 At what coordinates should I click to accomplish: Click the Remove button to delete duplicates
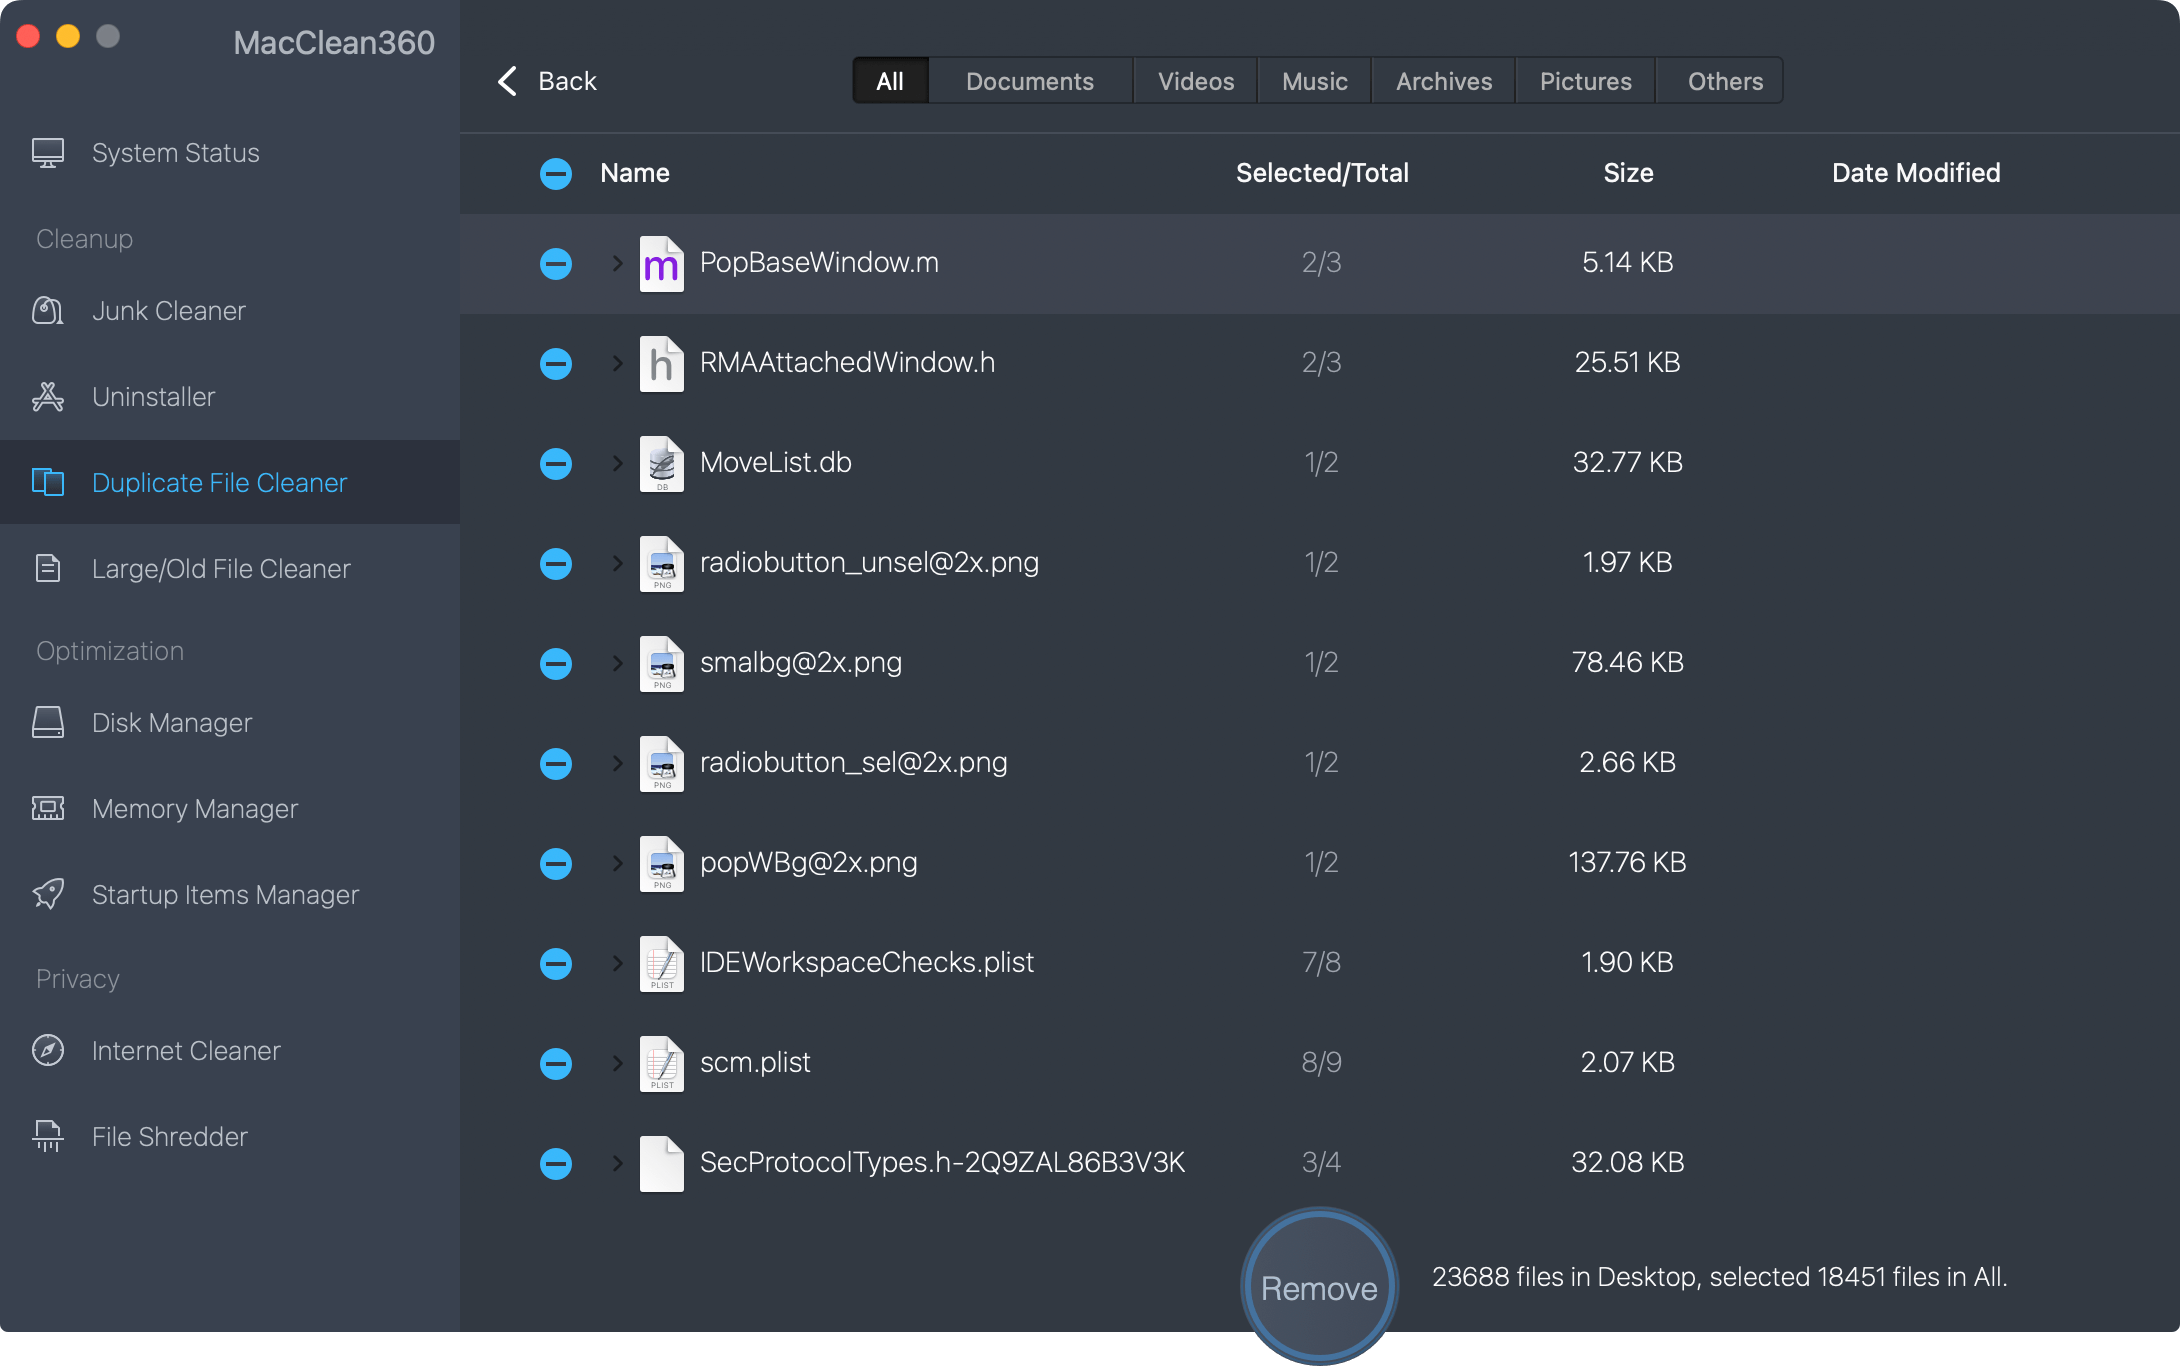pyautogui.click(x=1318, y=1287)
